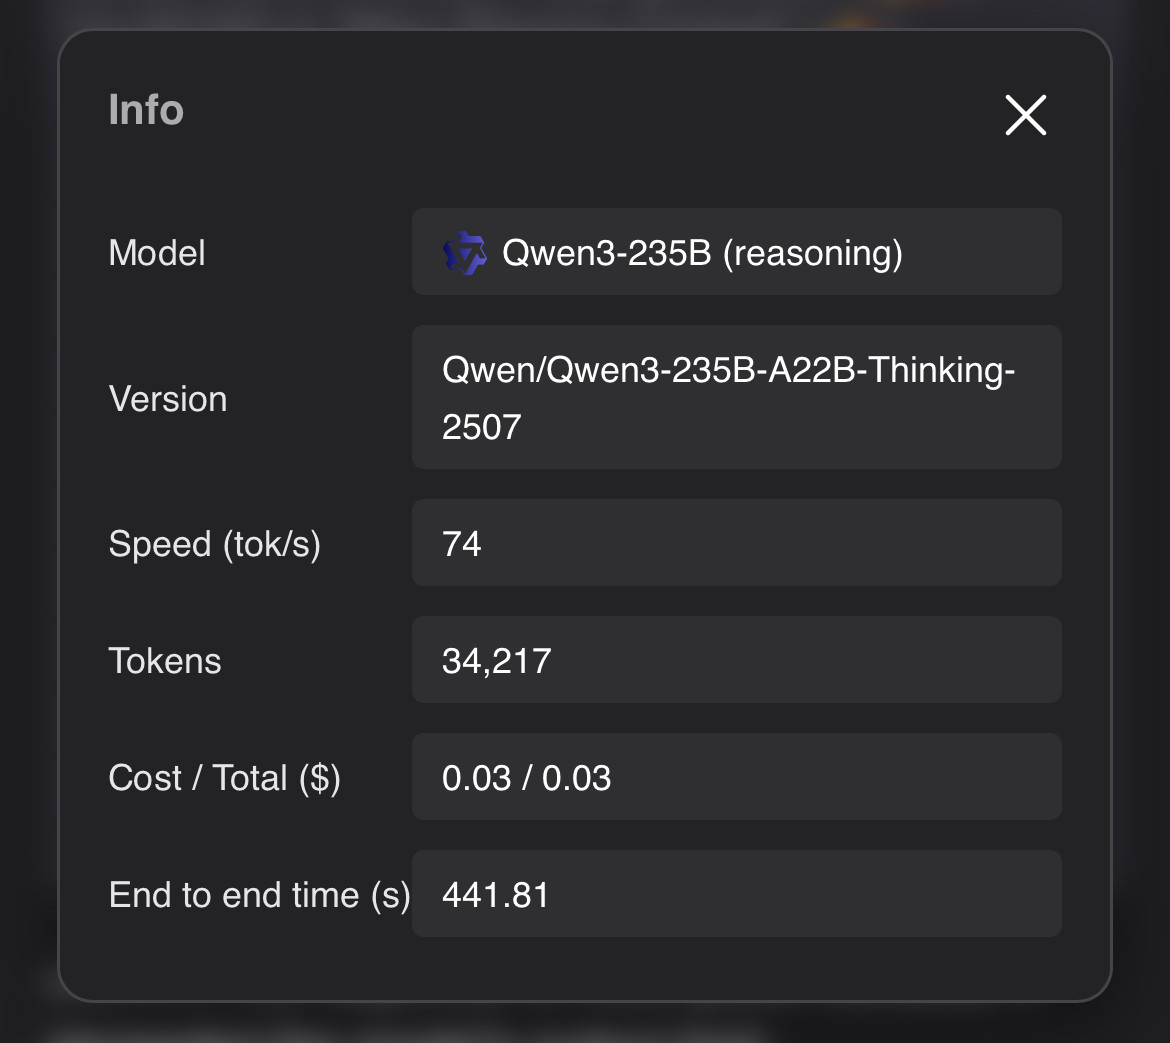This screenshot has width=1170, height=1043.
Task: Select the End to end time label
Action: point(259,895)
